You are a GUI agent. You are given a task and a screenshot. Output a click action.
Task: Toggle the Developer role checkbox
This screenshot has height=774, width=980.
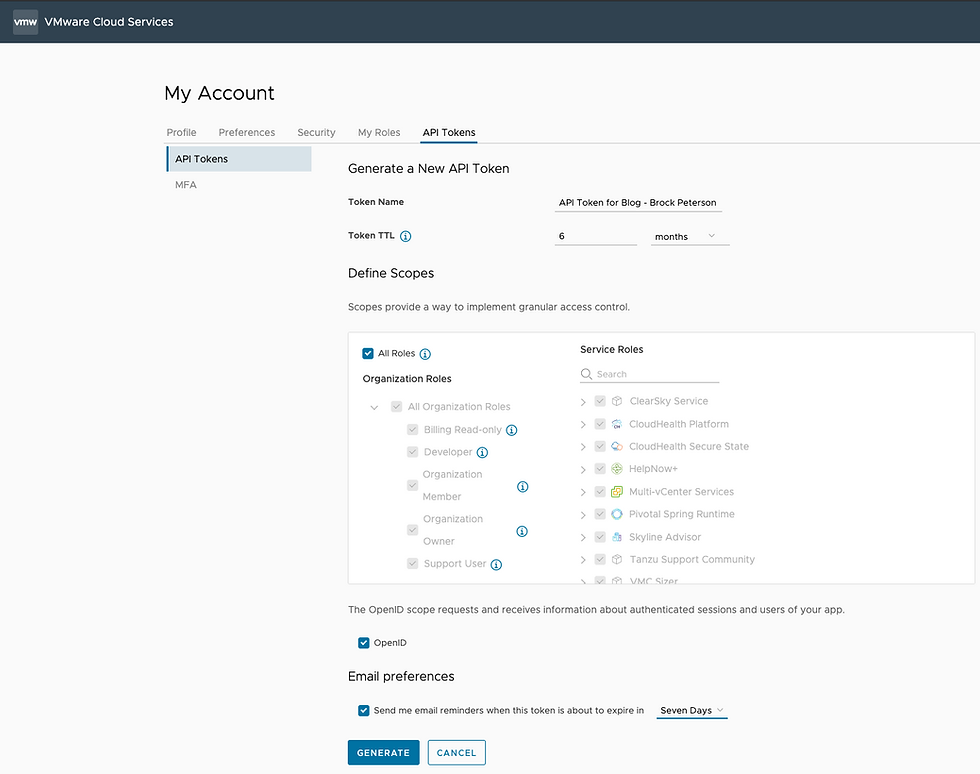[412, 452]
